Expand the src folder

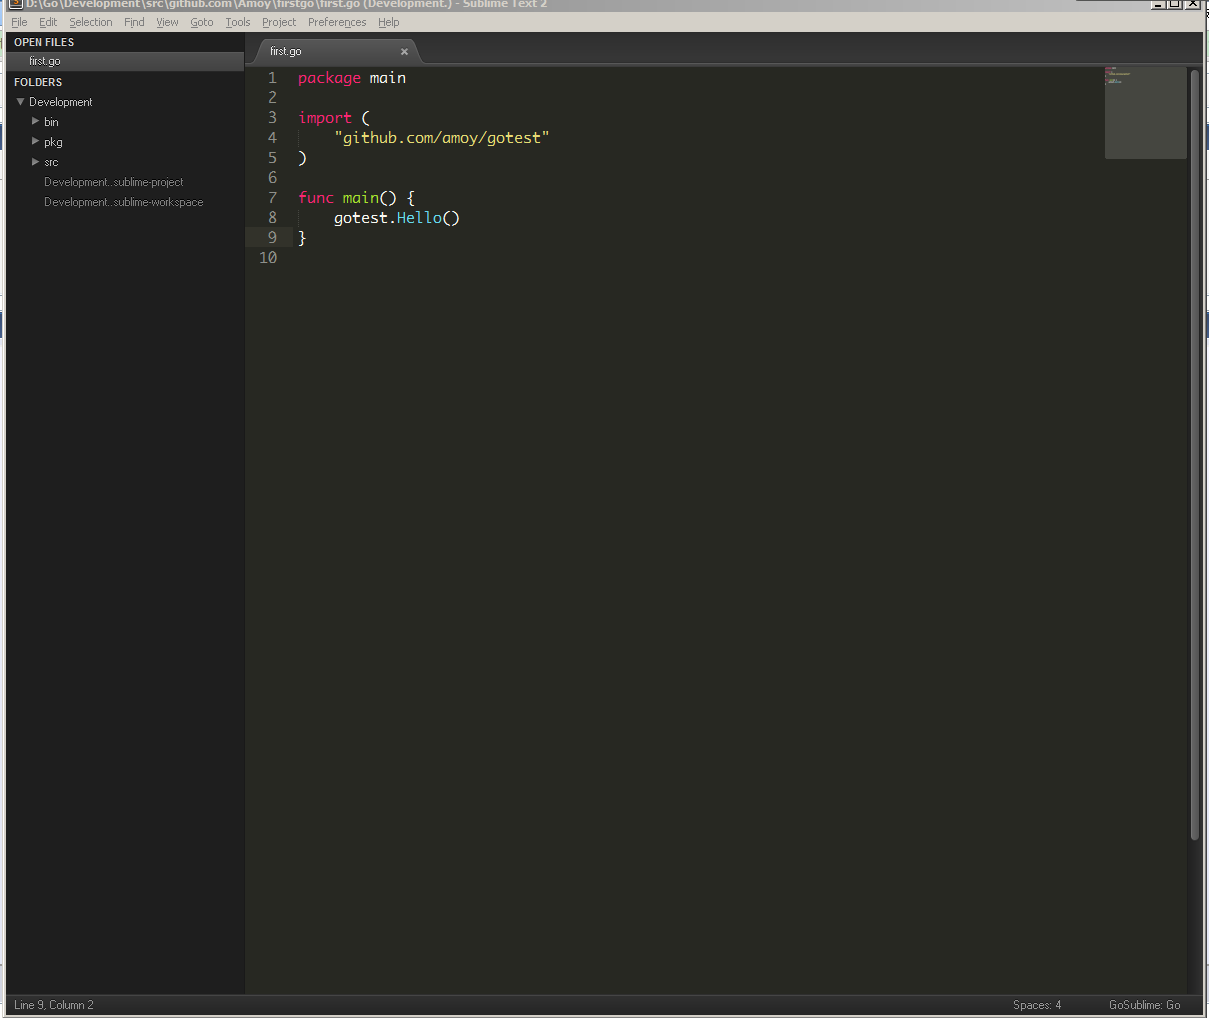point(35,161)
